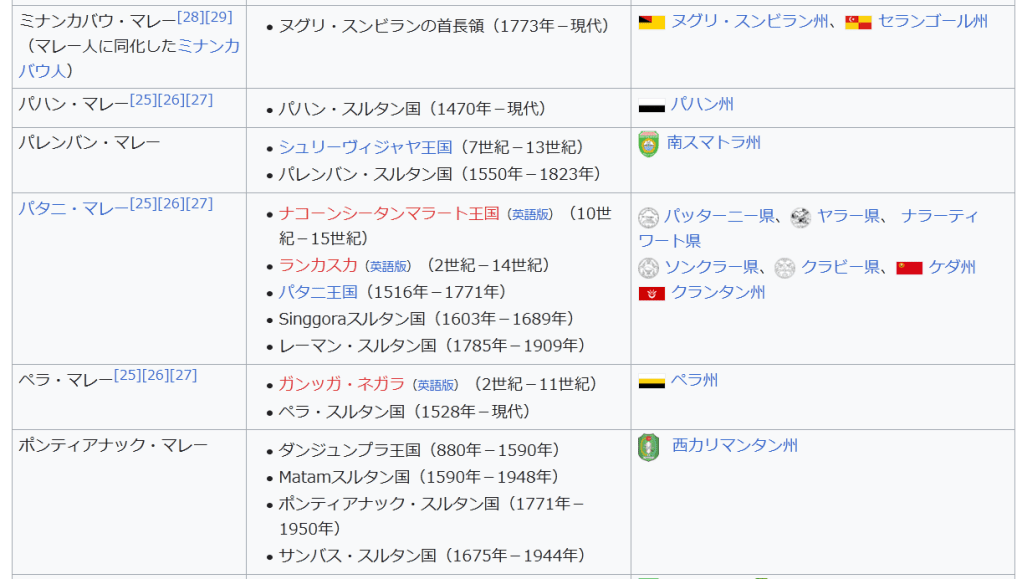Click the Pattani province seal icon

[648, 217]
